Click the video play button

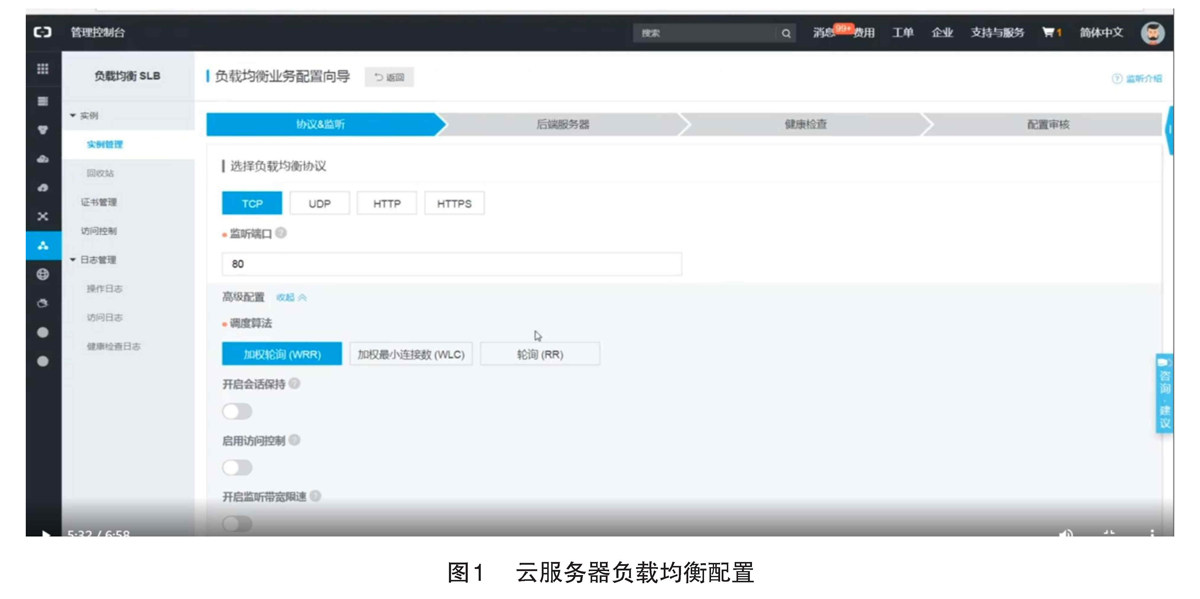[x=45, y=533]
